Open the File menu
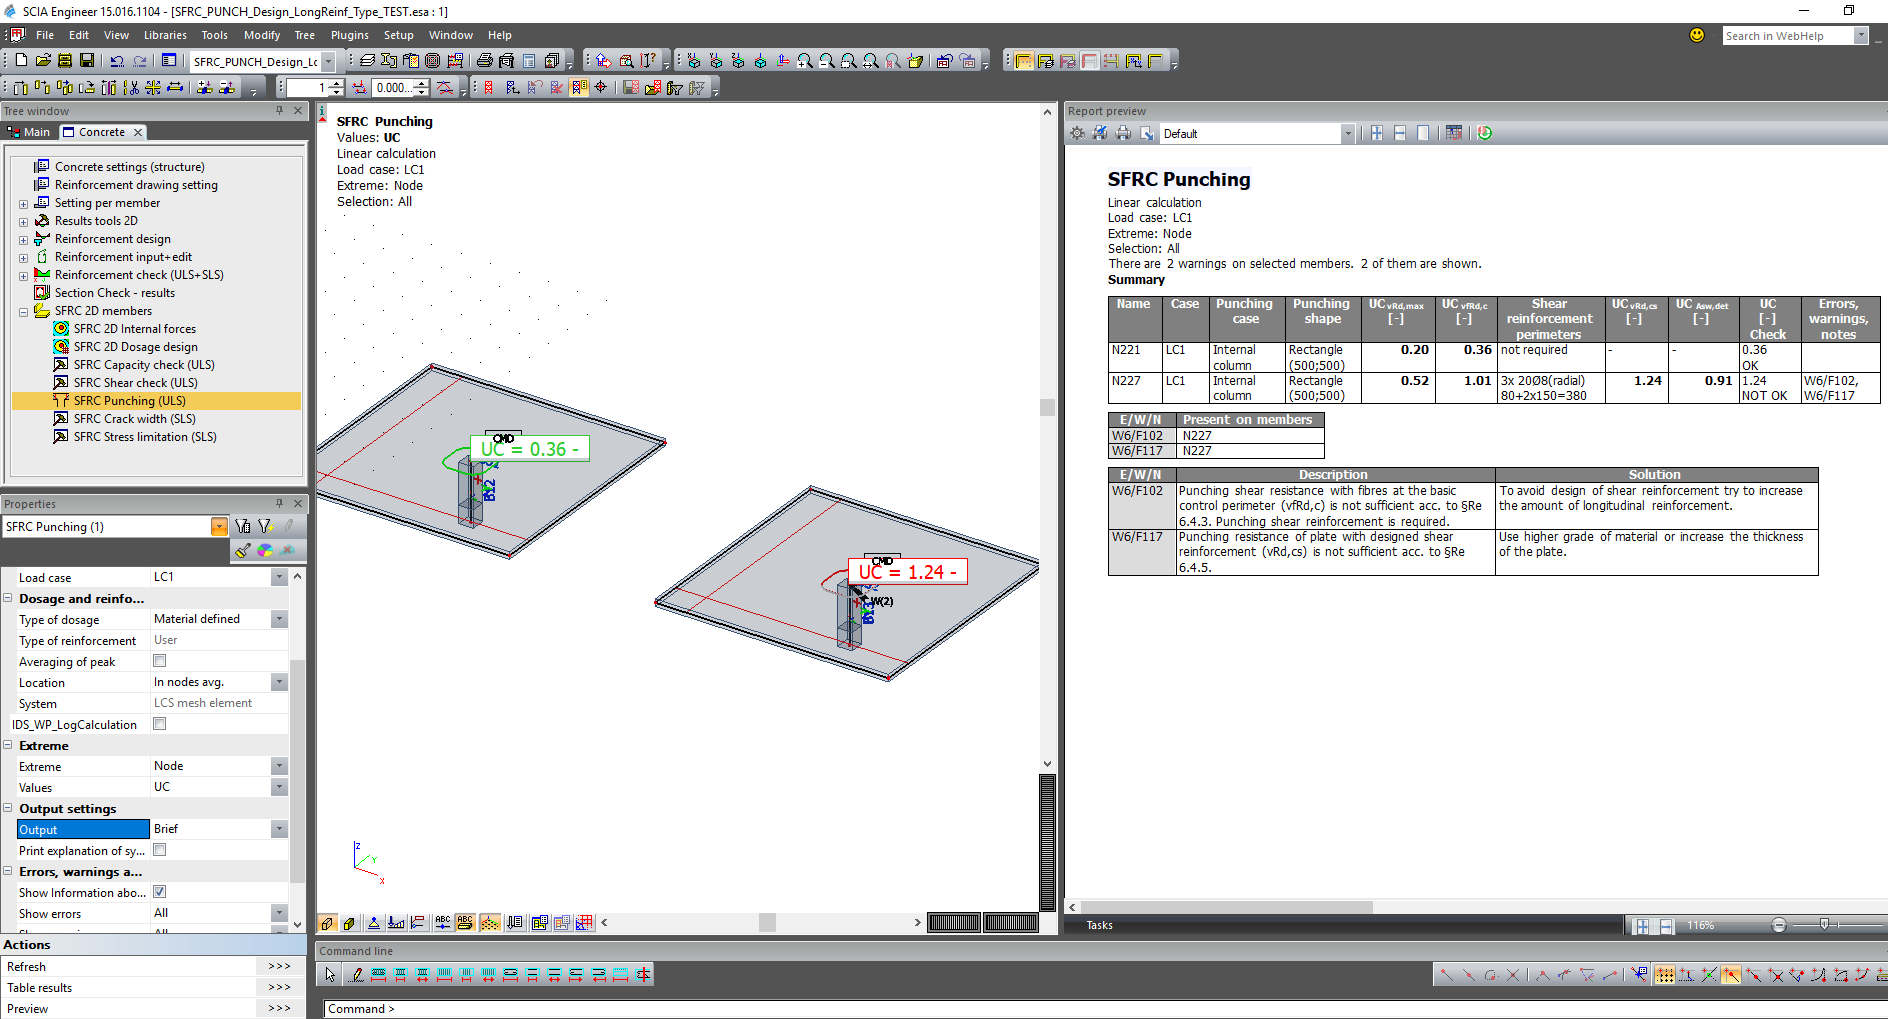Viewport: 1888px width, 1019px height. tap(45, 35)
